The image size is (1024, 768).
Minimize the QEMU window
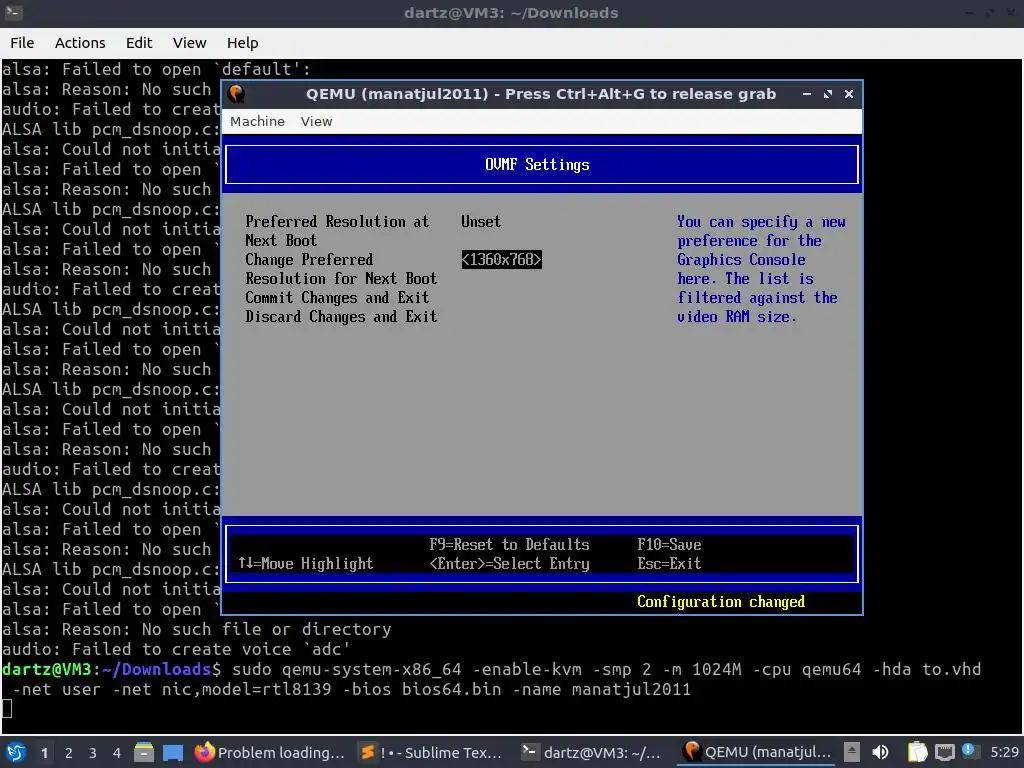(807, 94)
